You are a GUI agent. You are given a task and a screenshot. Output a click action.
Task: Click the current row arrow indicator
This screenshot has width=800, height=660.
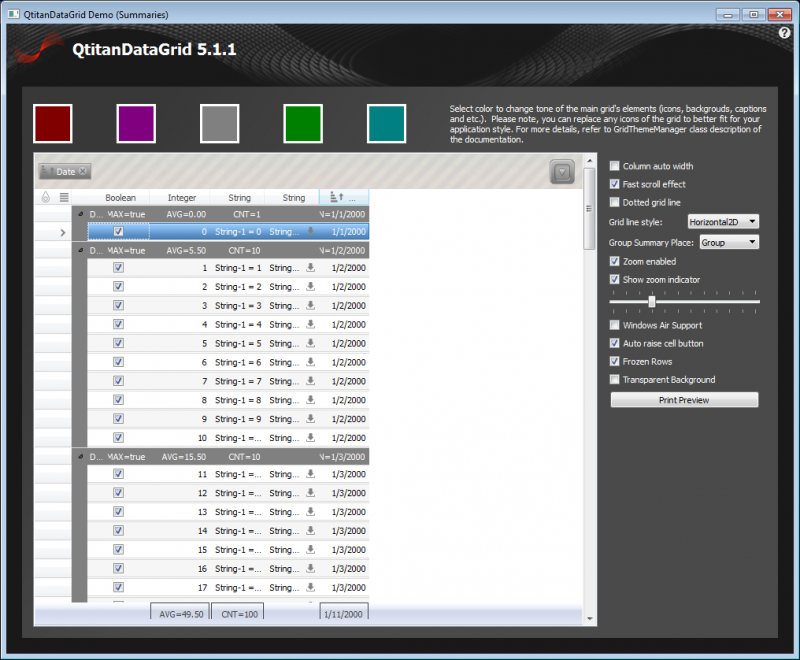62,232
